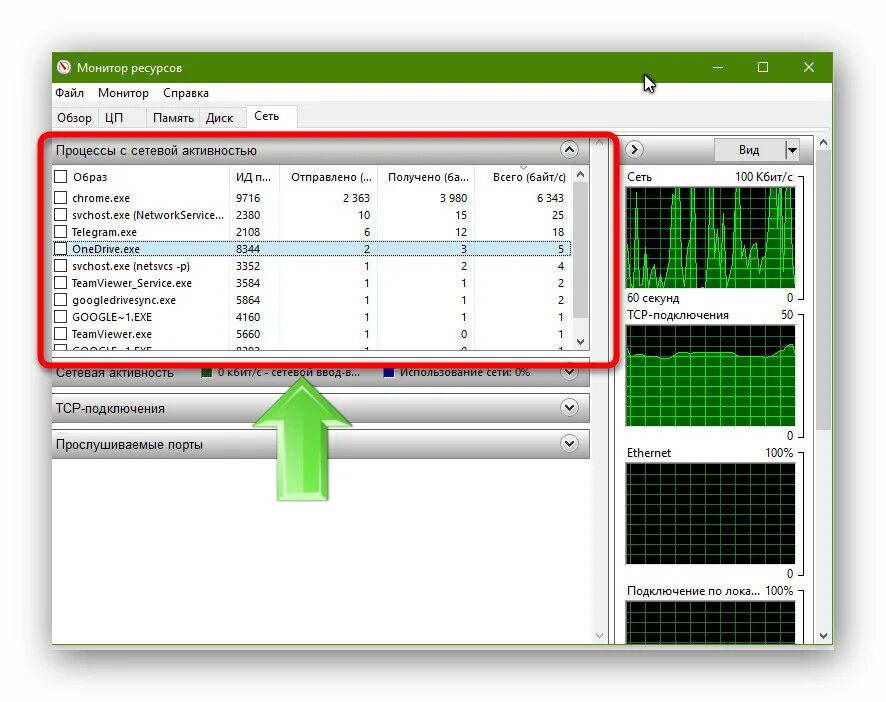Close the Resource Monitor window
This screenshot has height=702, width=886.
tap(809, 67)
